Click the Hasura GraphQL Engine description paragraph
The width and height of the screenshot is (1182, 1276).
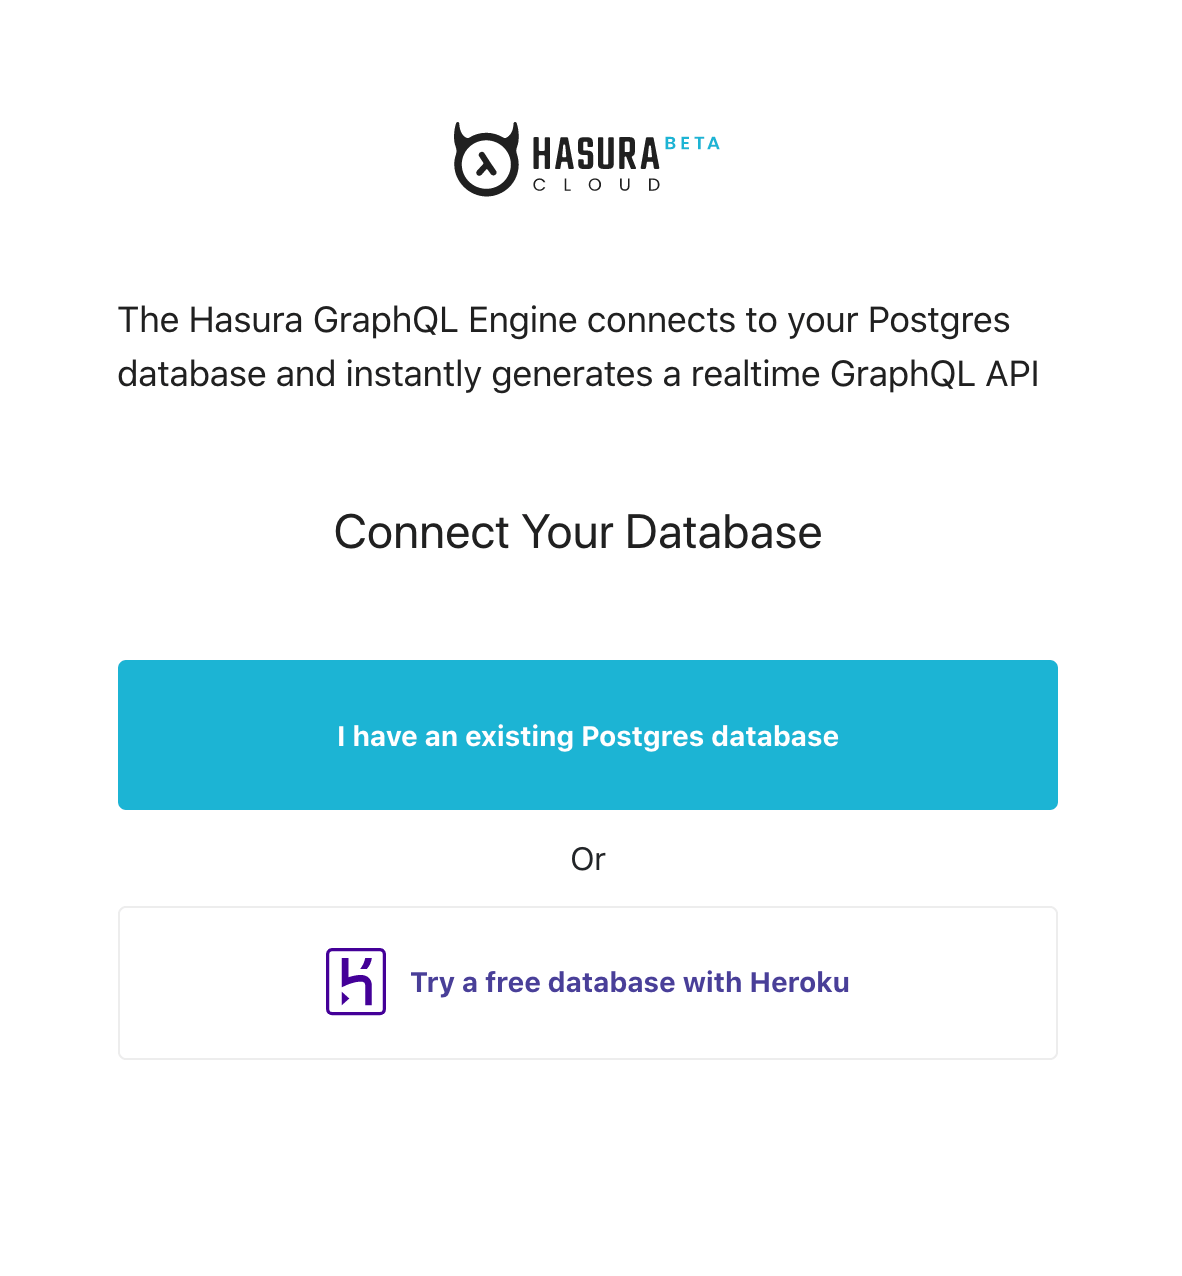578,347
